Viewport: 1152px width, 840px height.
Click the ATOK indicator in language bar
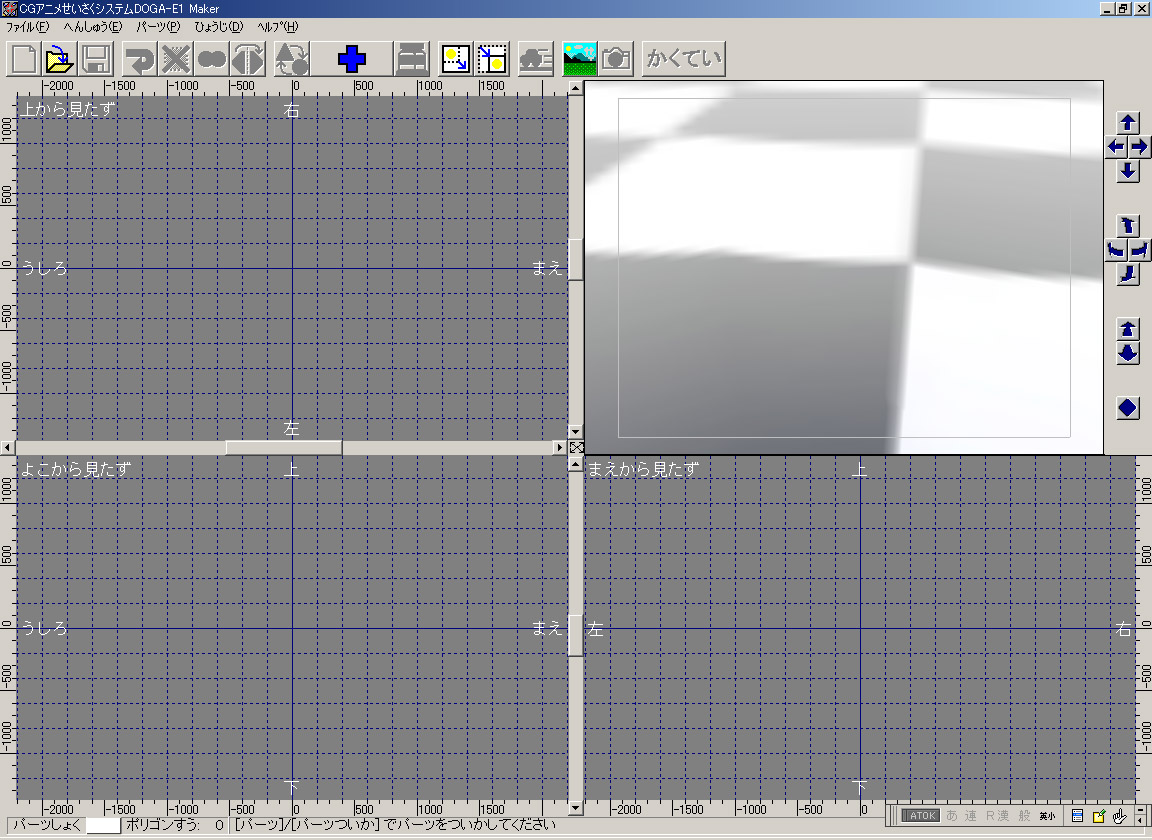(919, 816)
